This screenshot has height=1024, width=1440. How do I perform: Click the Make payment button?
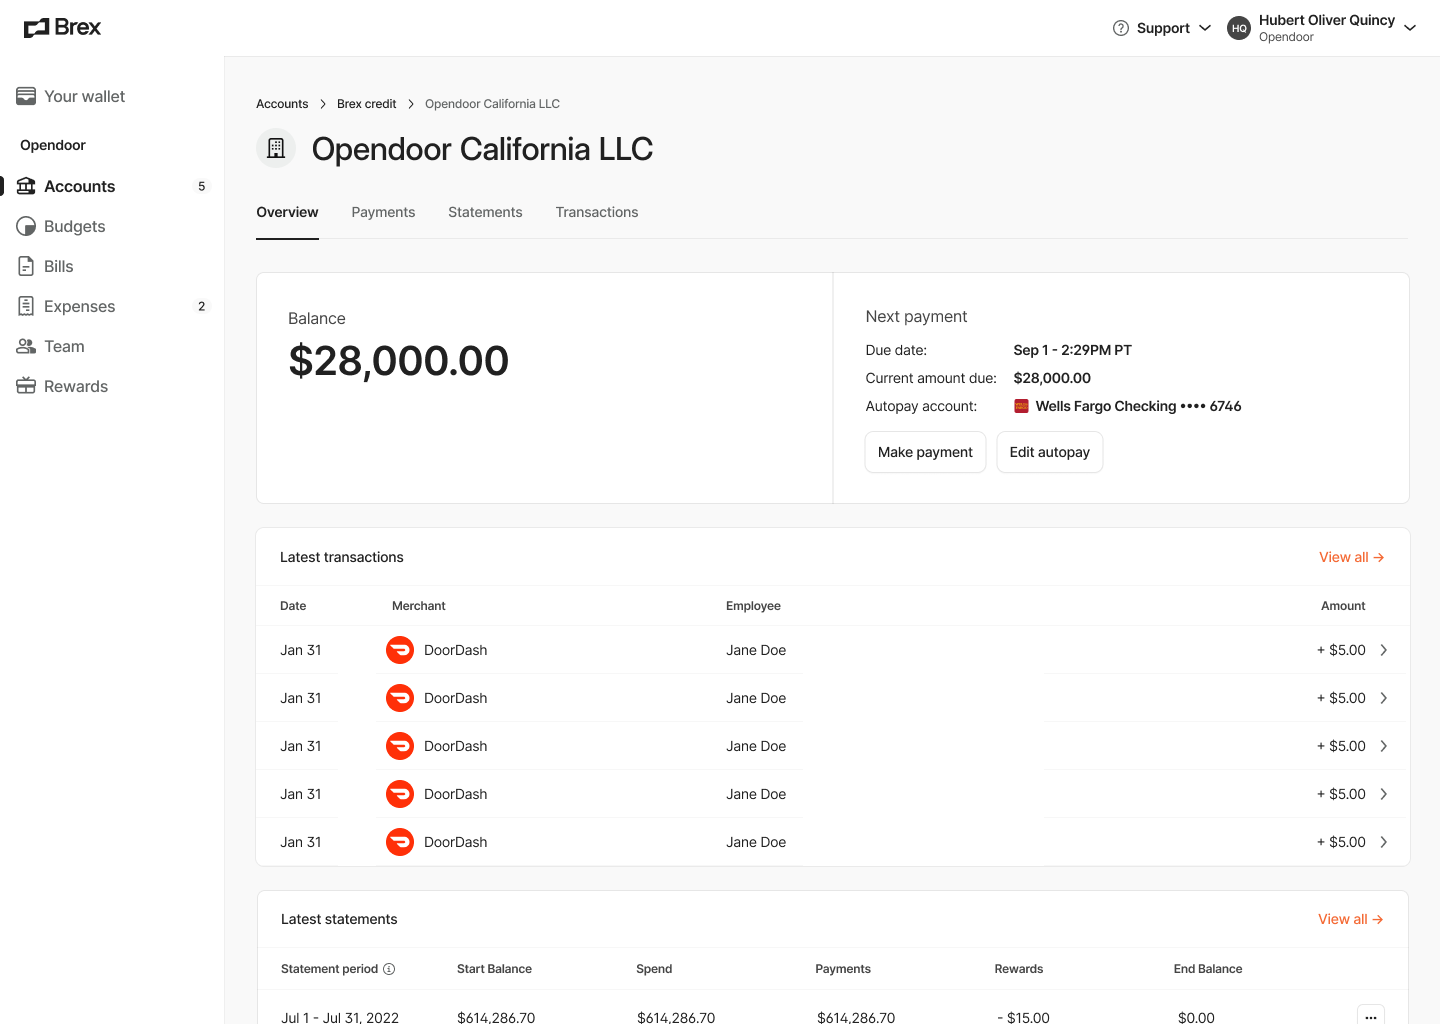click(925, 452)
